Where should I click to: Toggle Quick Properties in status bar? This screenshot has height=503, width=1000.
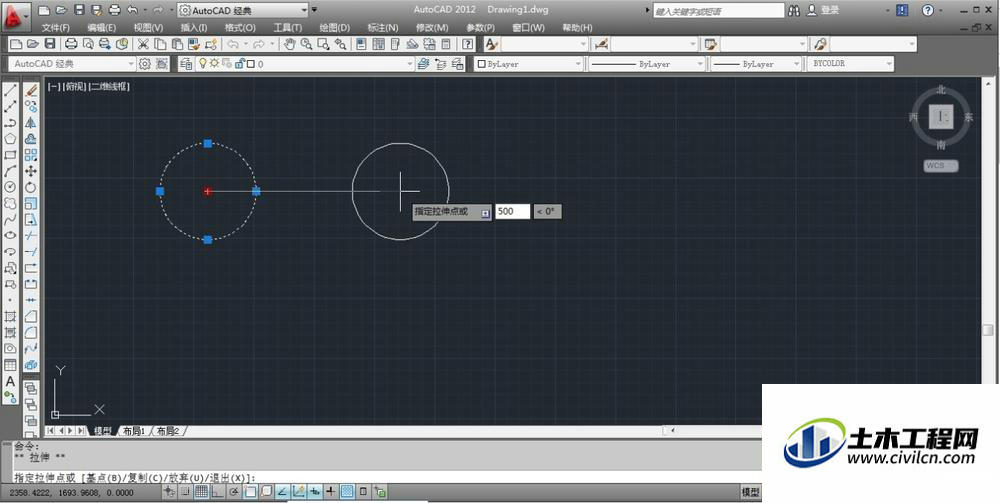pos(364,492)
